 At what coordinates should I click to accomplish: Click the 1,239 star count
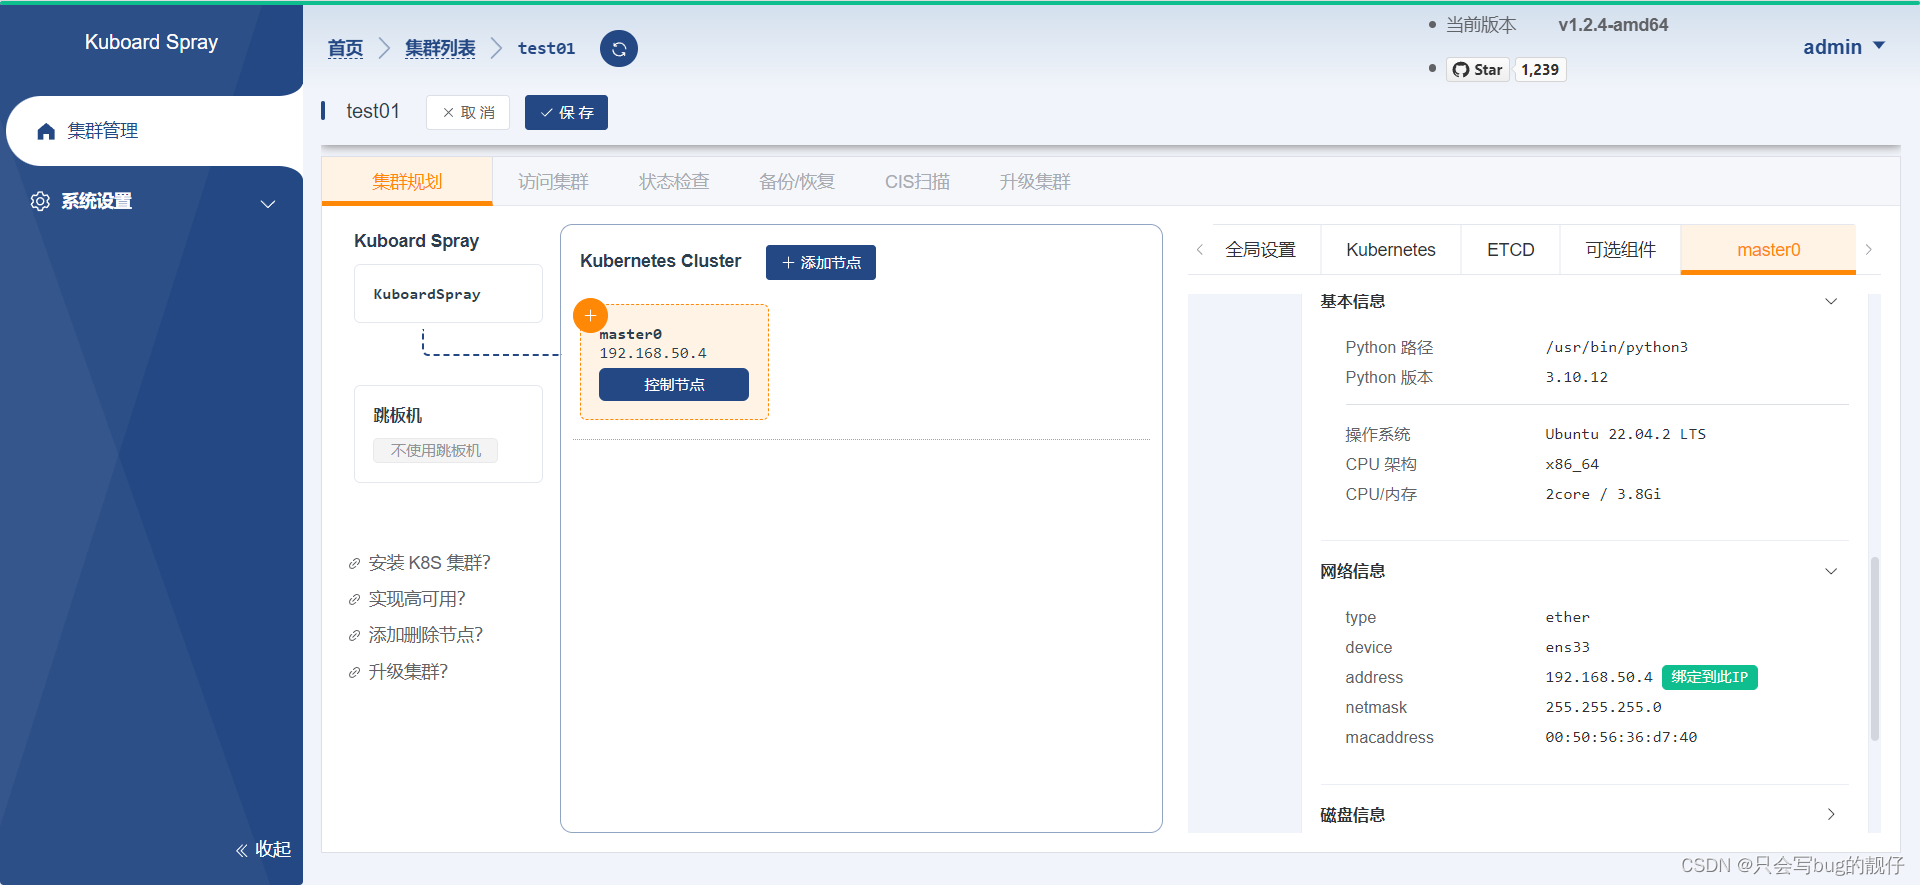tap(1540, 69)
